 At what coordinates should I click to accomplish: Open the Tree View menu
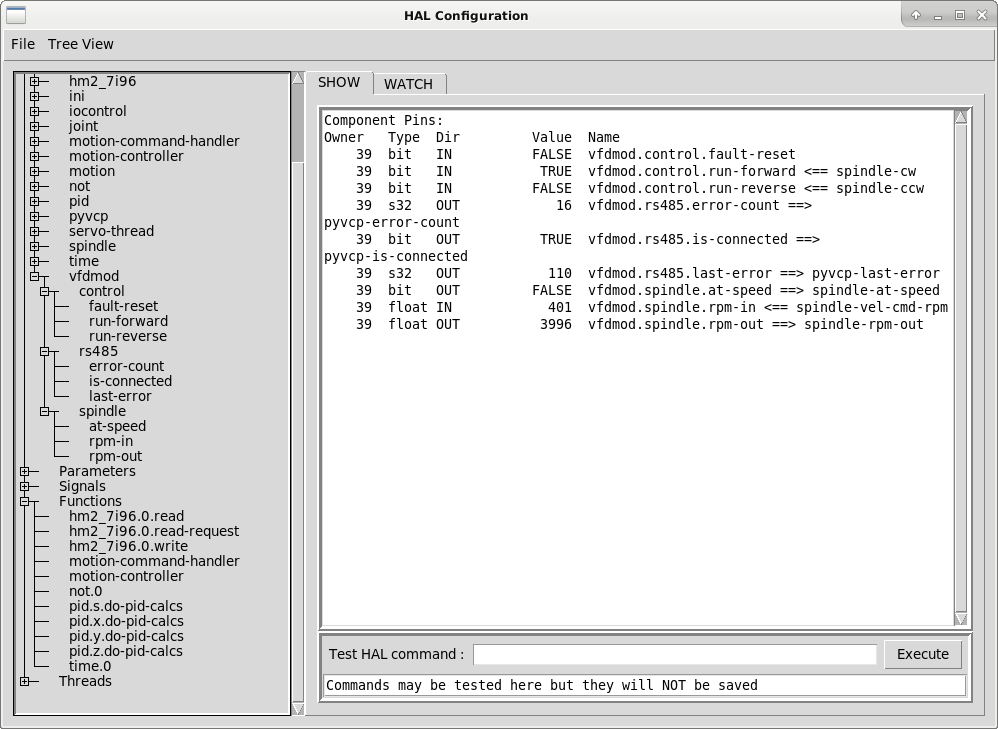pyautogui.click(x=81, y=44)
